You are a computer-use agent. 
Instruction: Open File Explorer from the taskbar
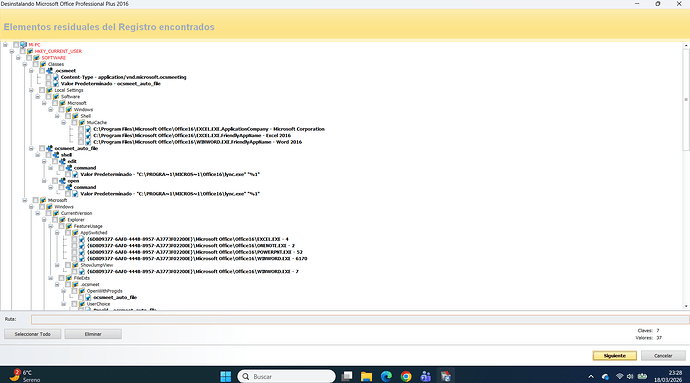click(366, 376)
